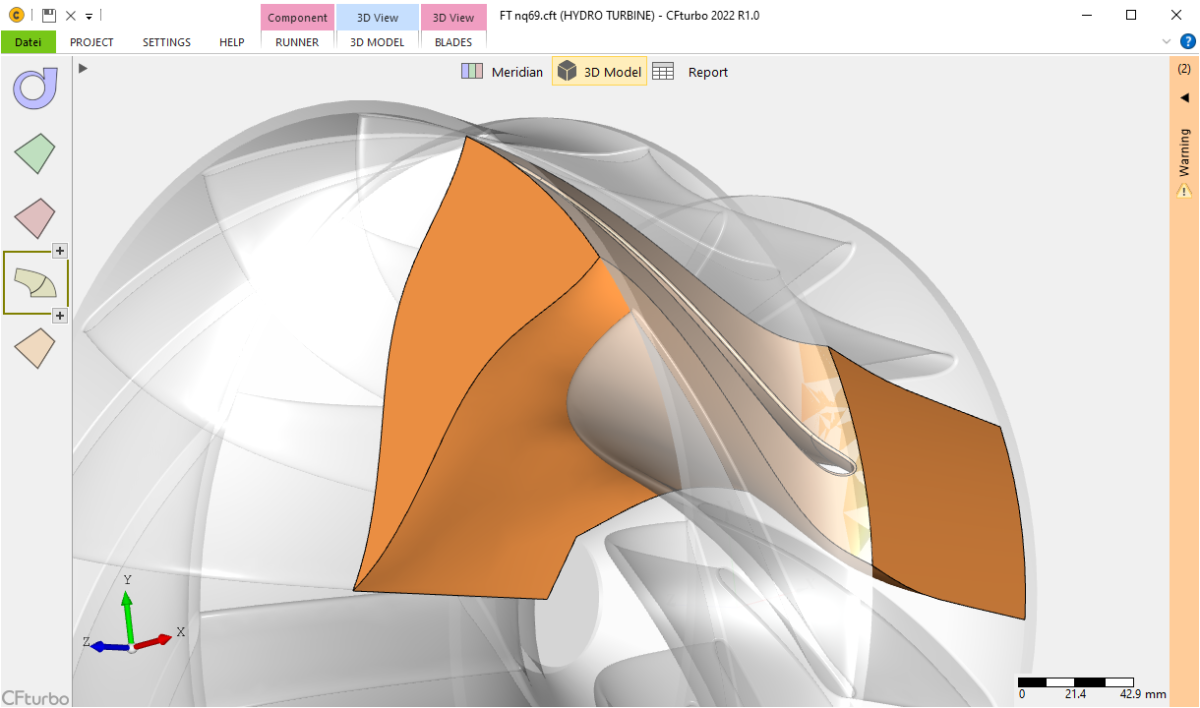
Task: Show the (2) warnings count
Action: click(x=1184, y=69)
